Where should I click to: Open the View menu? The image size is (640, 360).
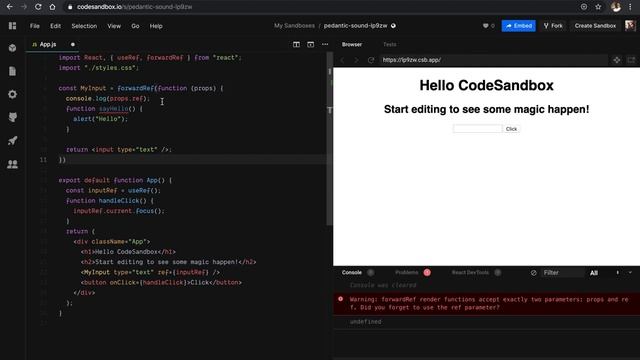click(114, 26)
